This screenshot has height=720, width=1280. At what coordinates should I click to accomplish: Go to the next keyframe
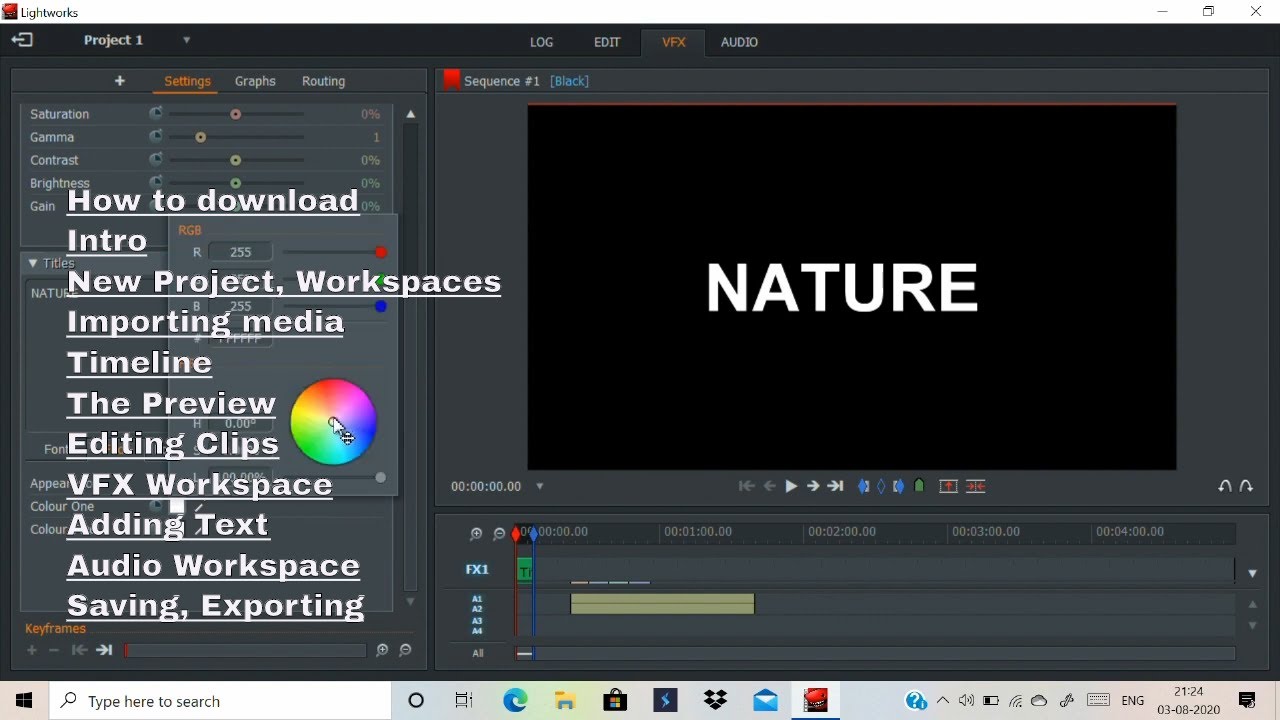(x=104, y=651)
